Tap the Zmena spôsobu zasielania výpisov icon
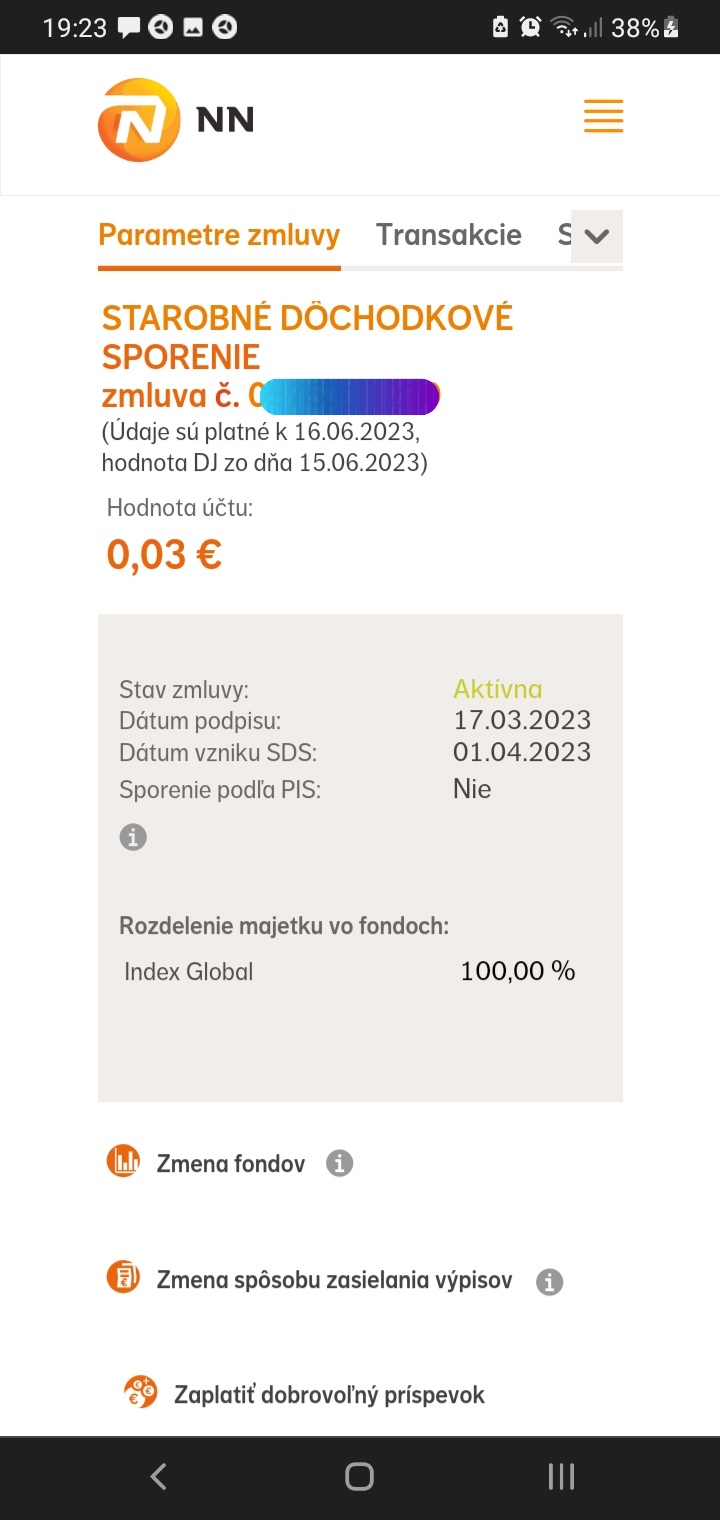The width and height of the screenshot is (720, 1520). pos(124,1277)
